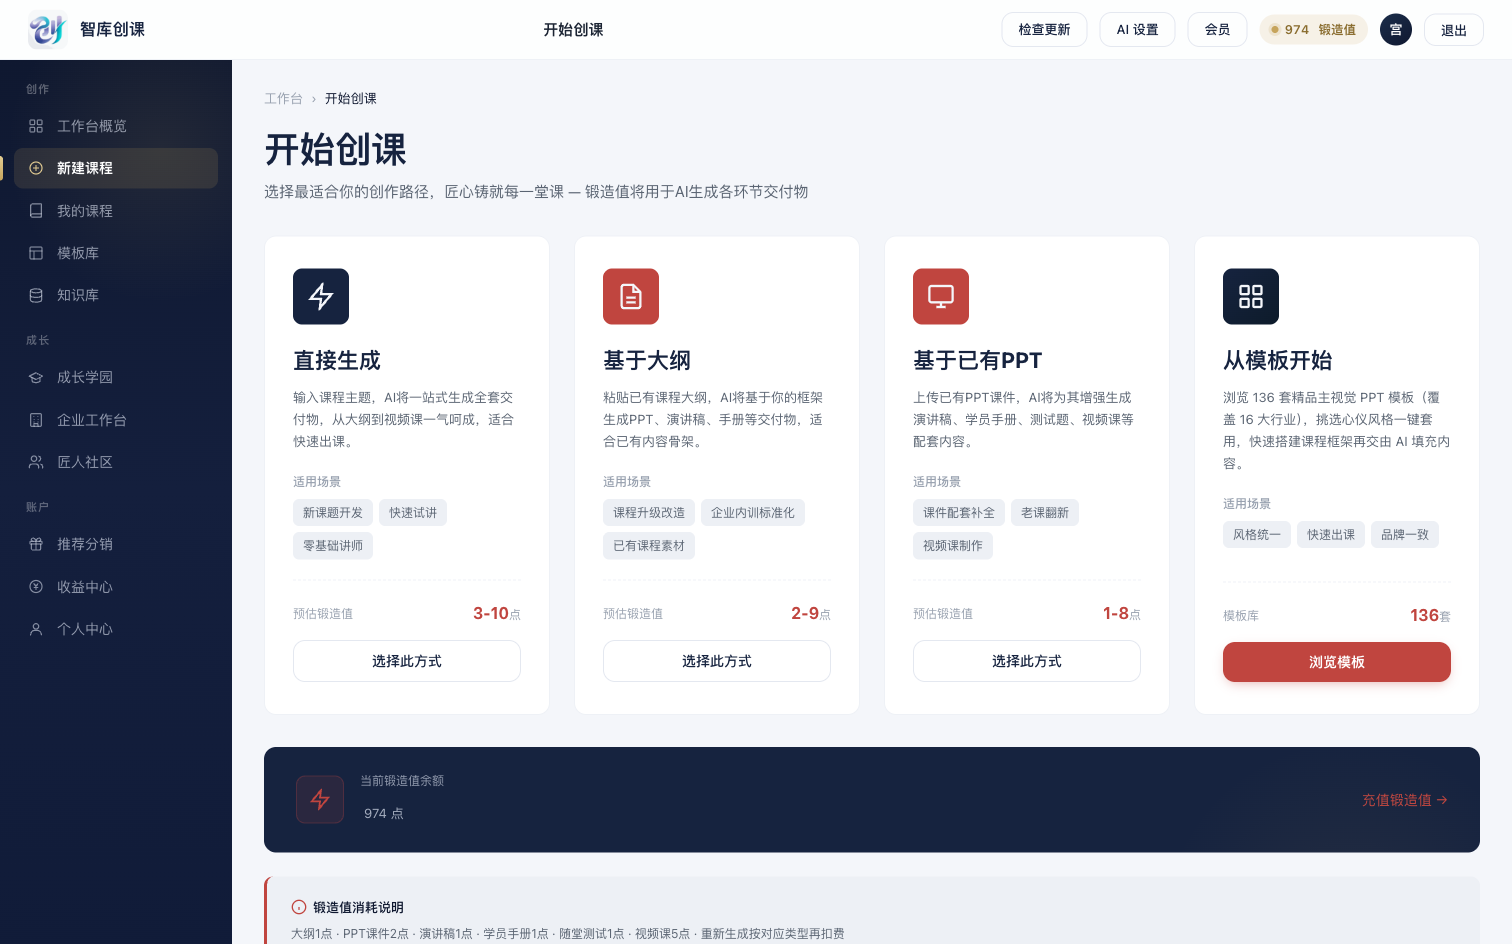Viewport: 1512px width, 944px height.
Task: Open AI 设置
Action: (x=1137, y=30)
